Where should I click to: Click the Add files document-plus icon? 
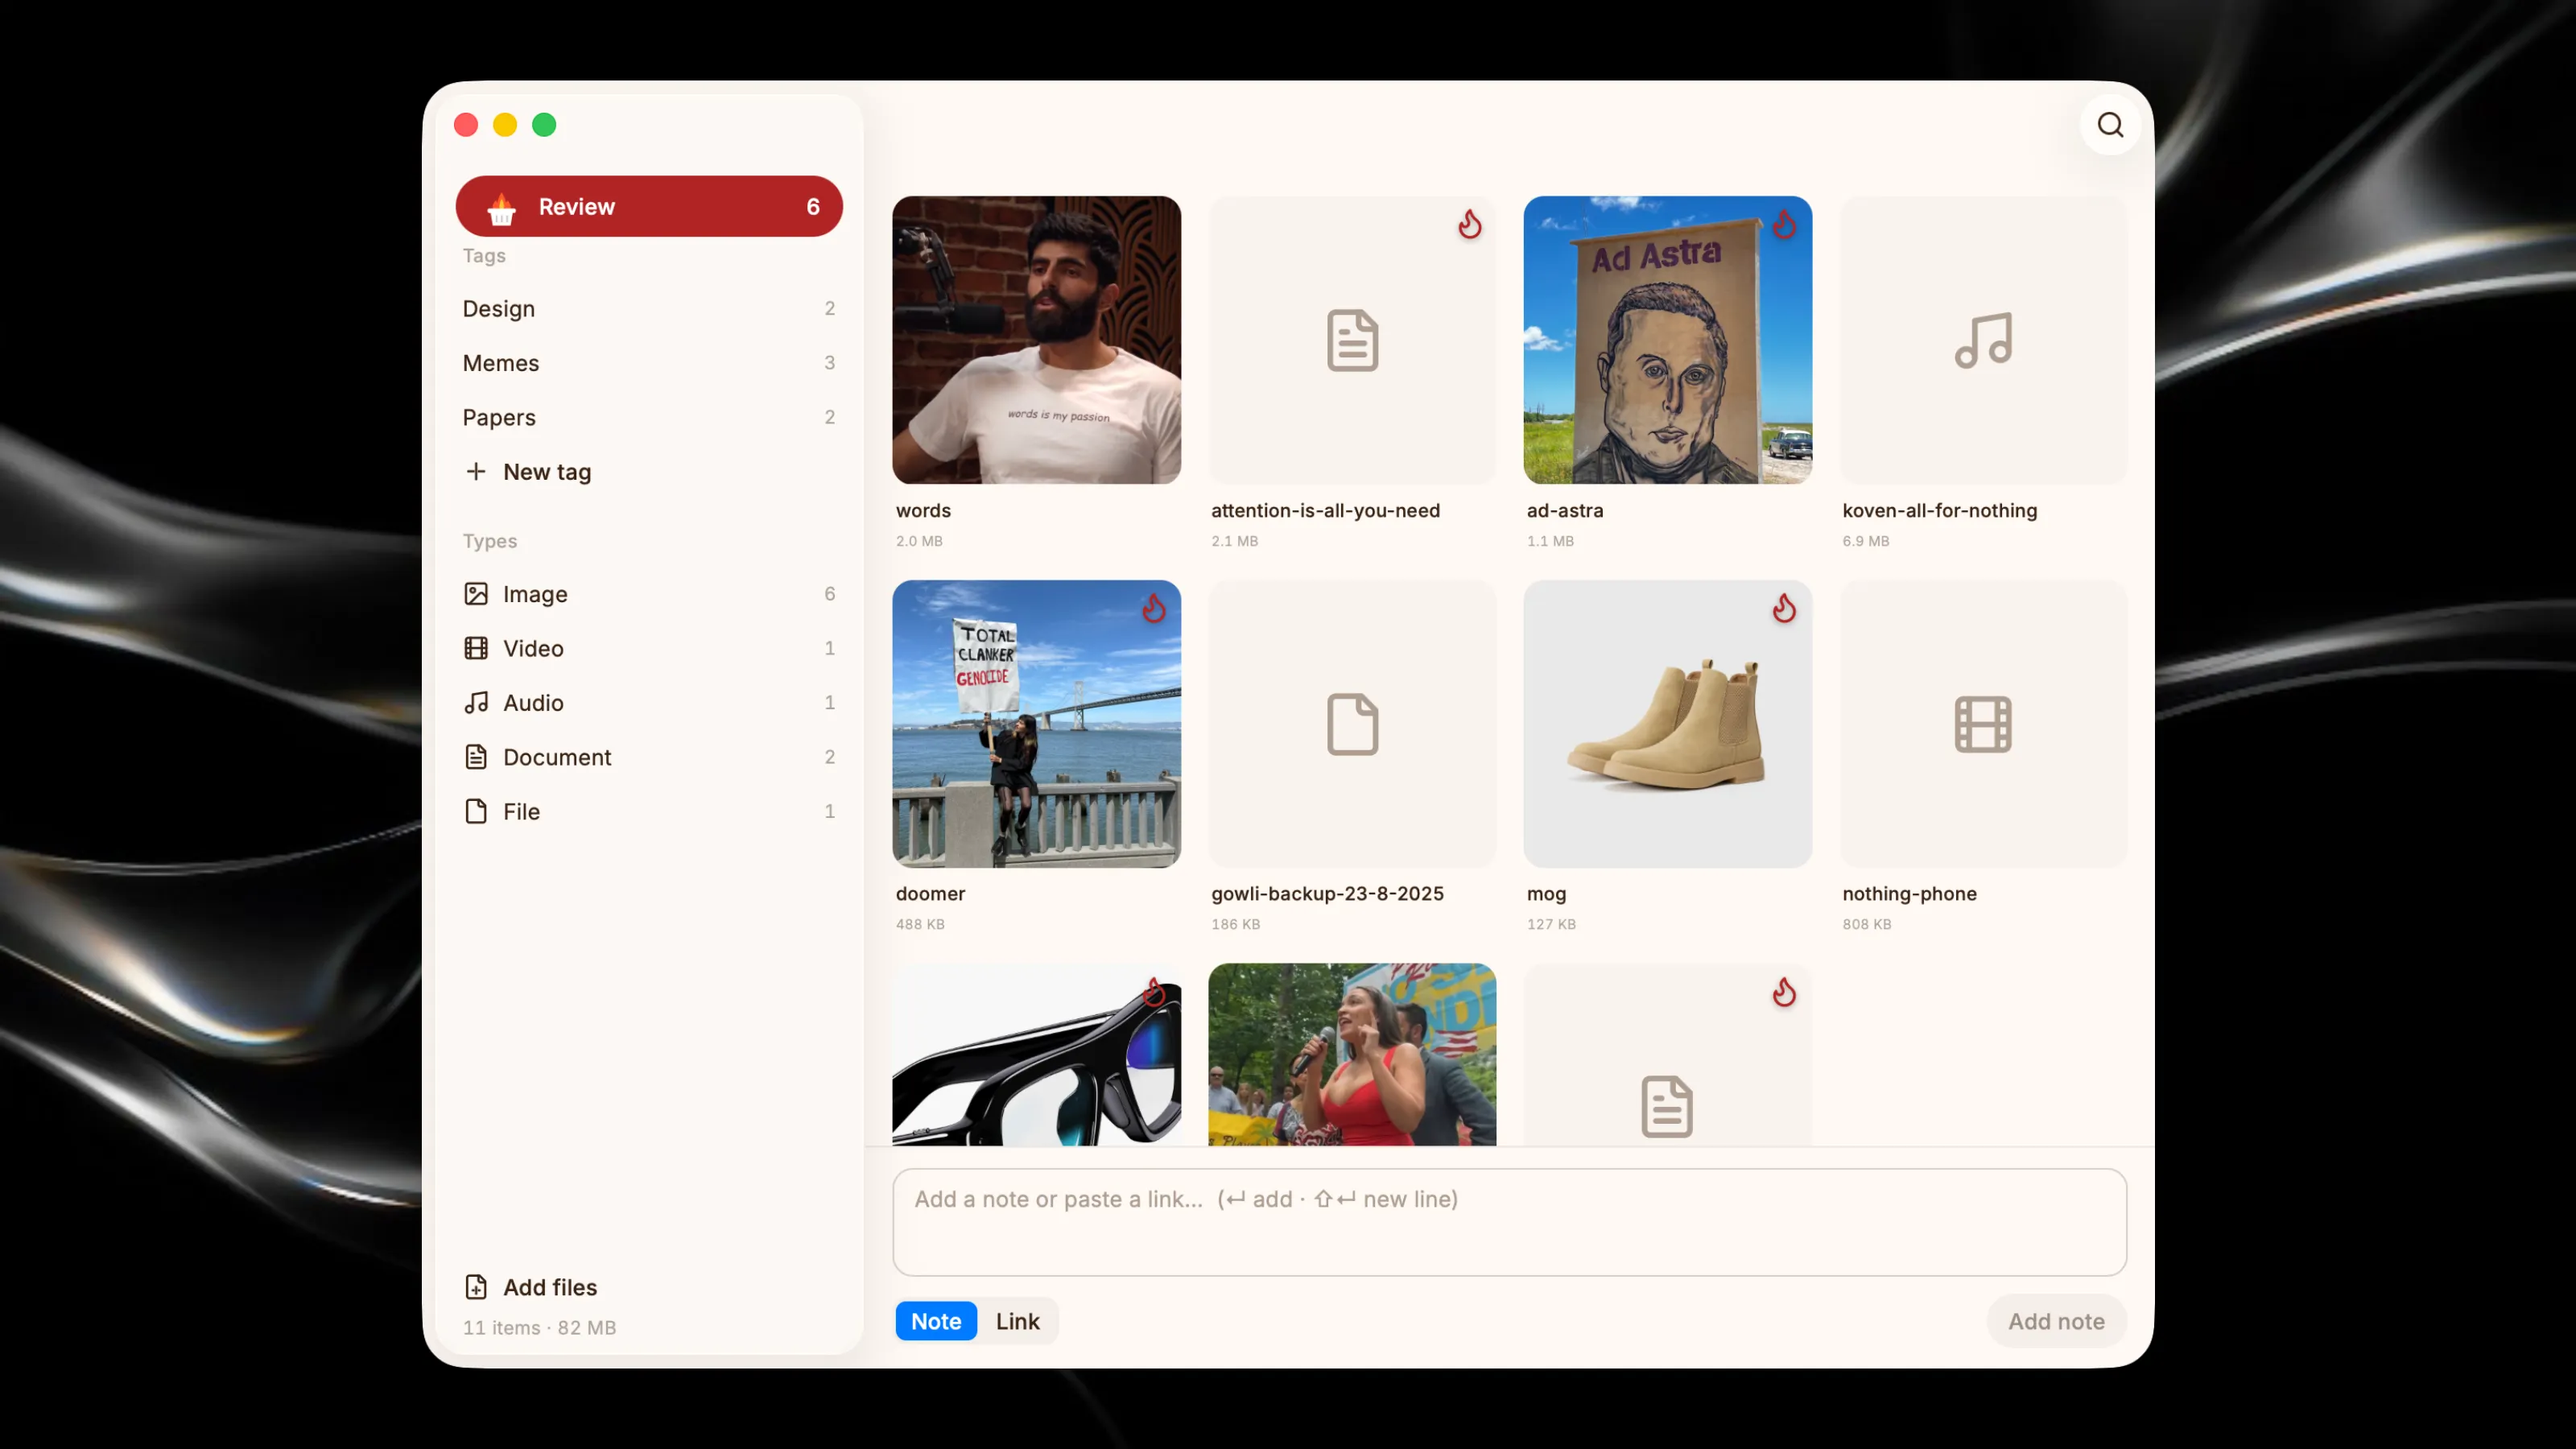[x=476, y=1287]
